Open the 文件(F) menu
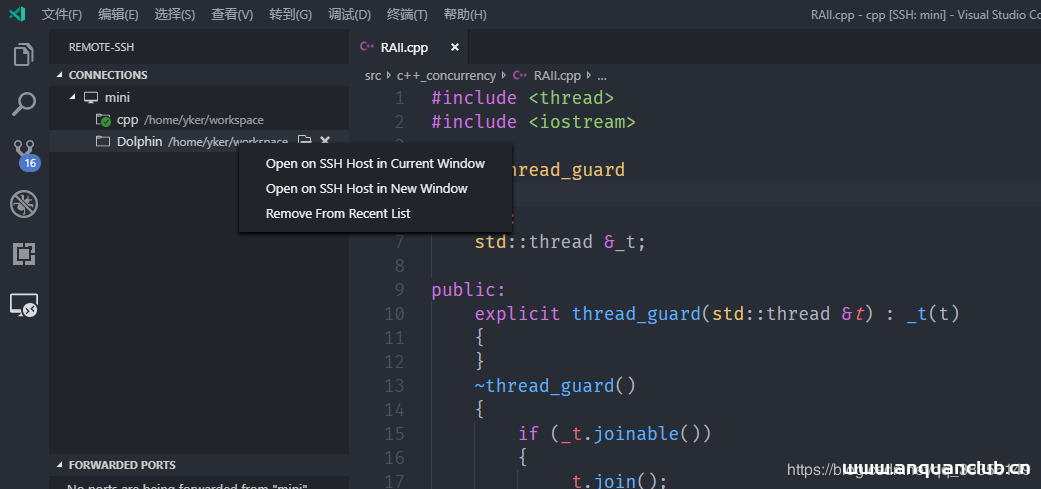This screenshot has height=489, width=1041. coord(62,15)
